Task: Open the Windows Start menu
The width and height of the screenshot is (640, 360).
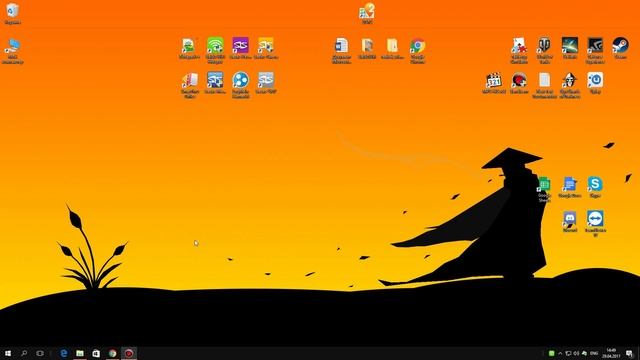Action: (8, 353)
